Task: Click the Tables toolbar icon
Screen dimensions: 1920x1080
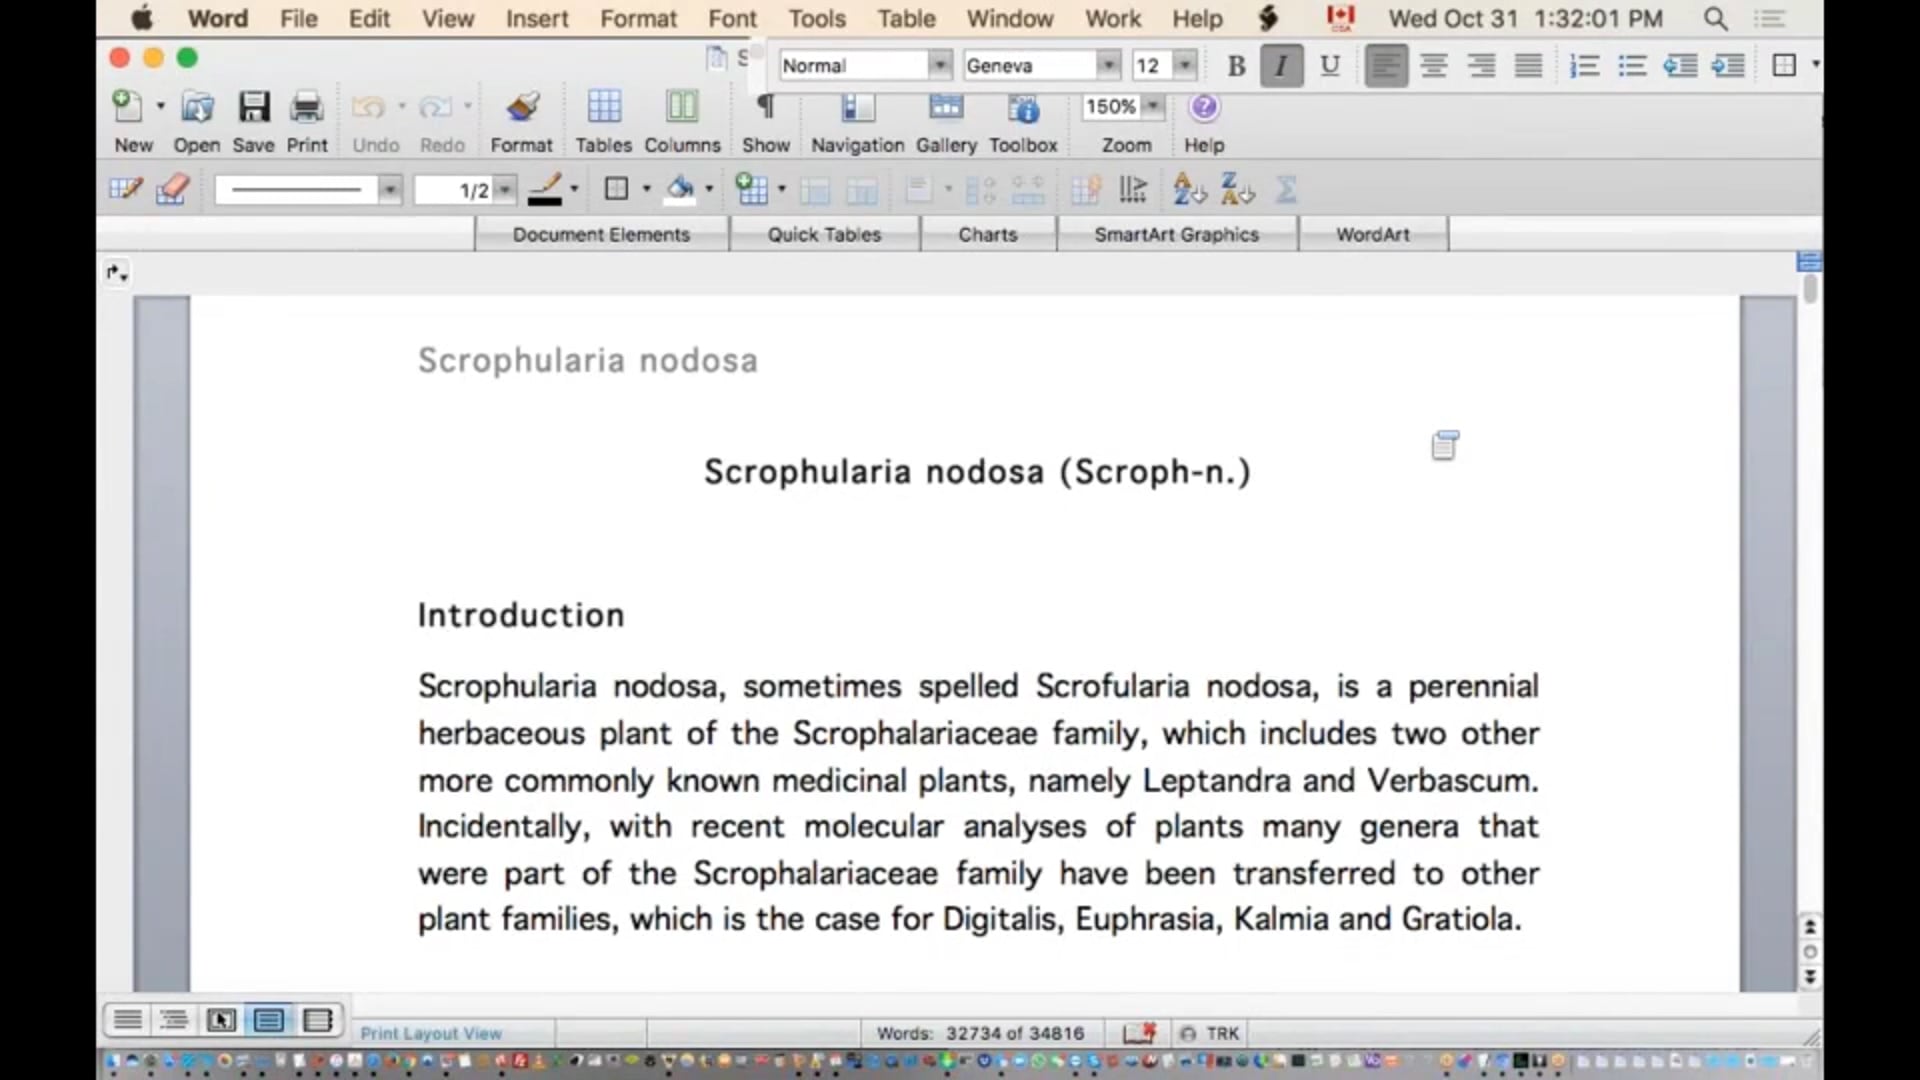Action: 603,108
